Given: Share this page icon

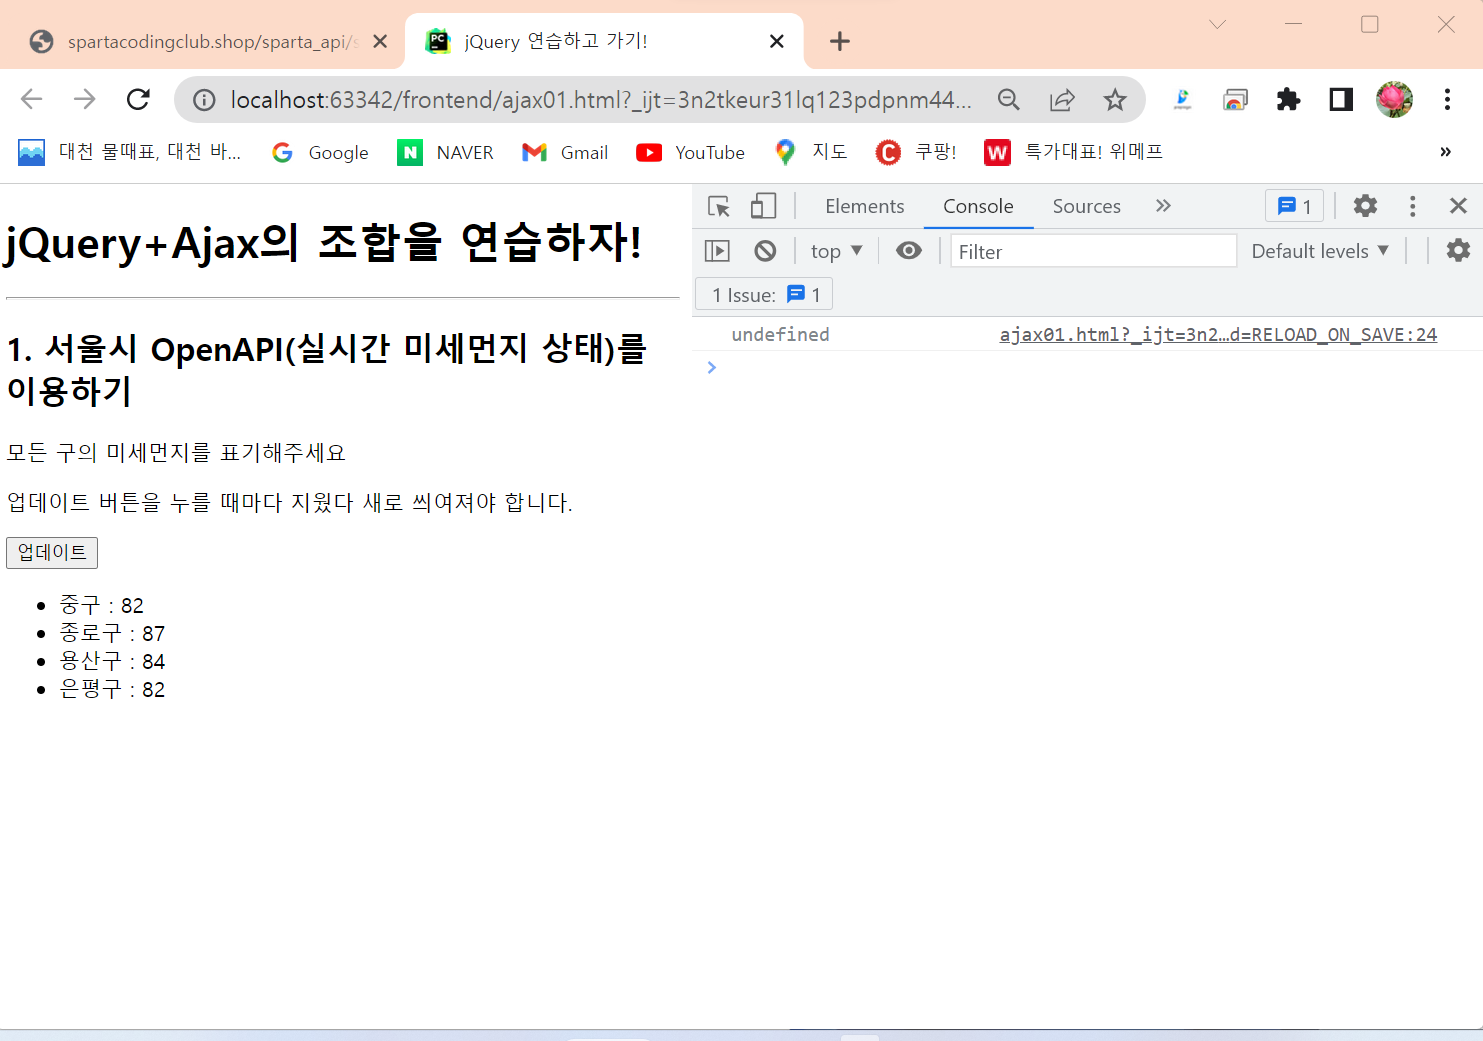Looking at the screenshot, I should (x=1062, y=99).
